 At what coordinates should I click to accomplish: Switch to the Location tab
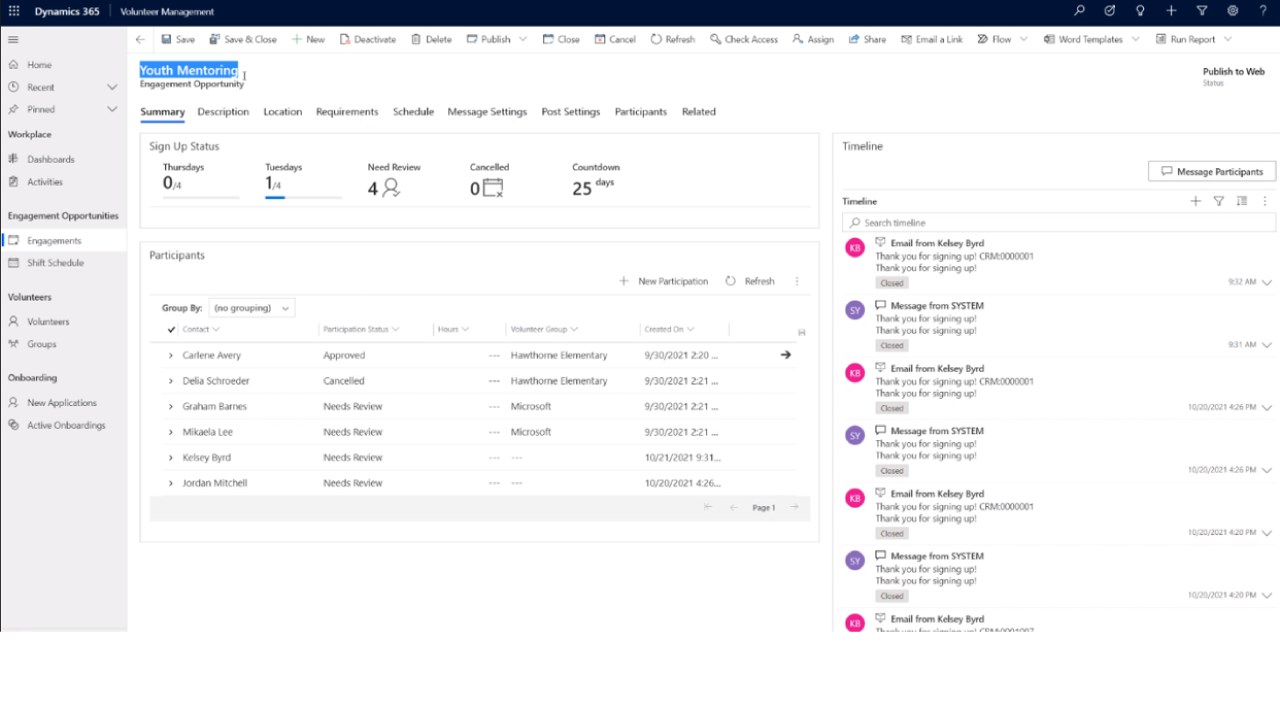pyautogui.click(x=282, y=112)
